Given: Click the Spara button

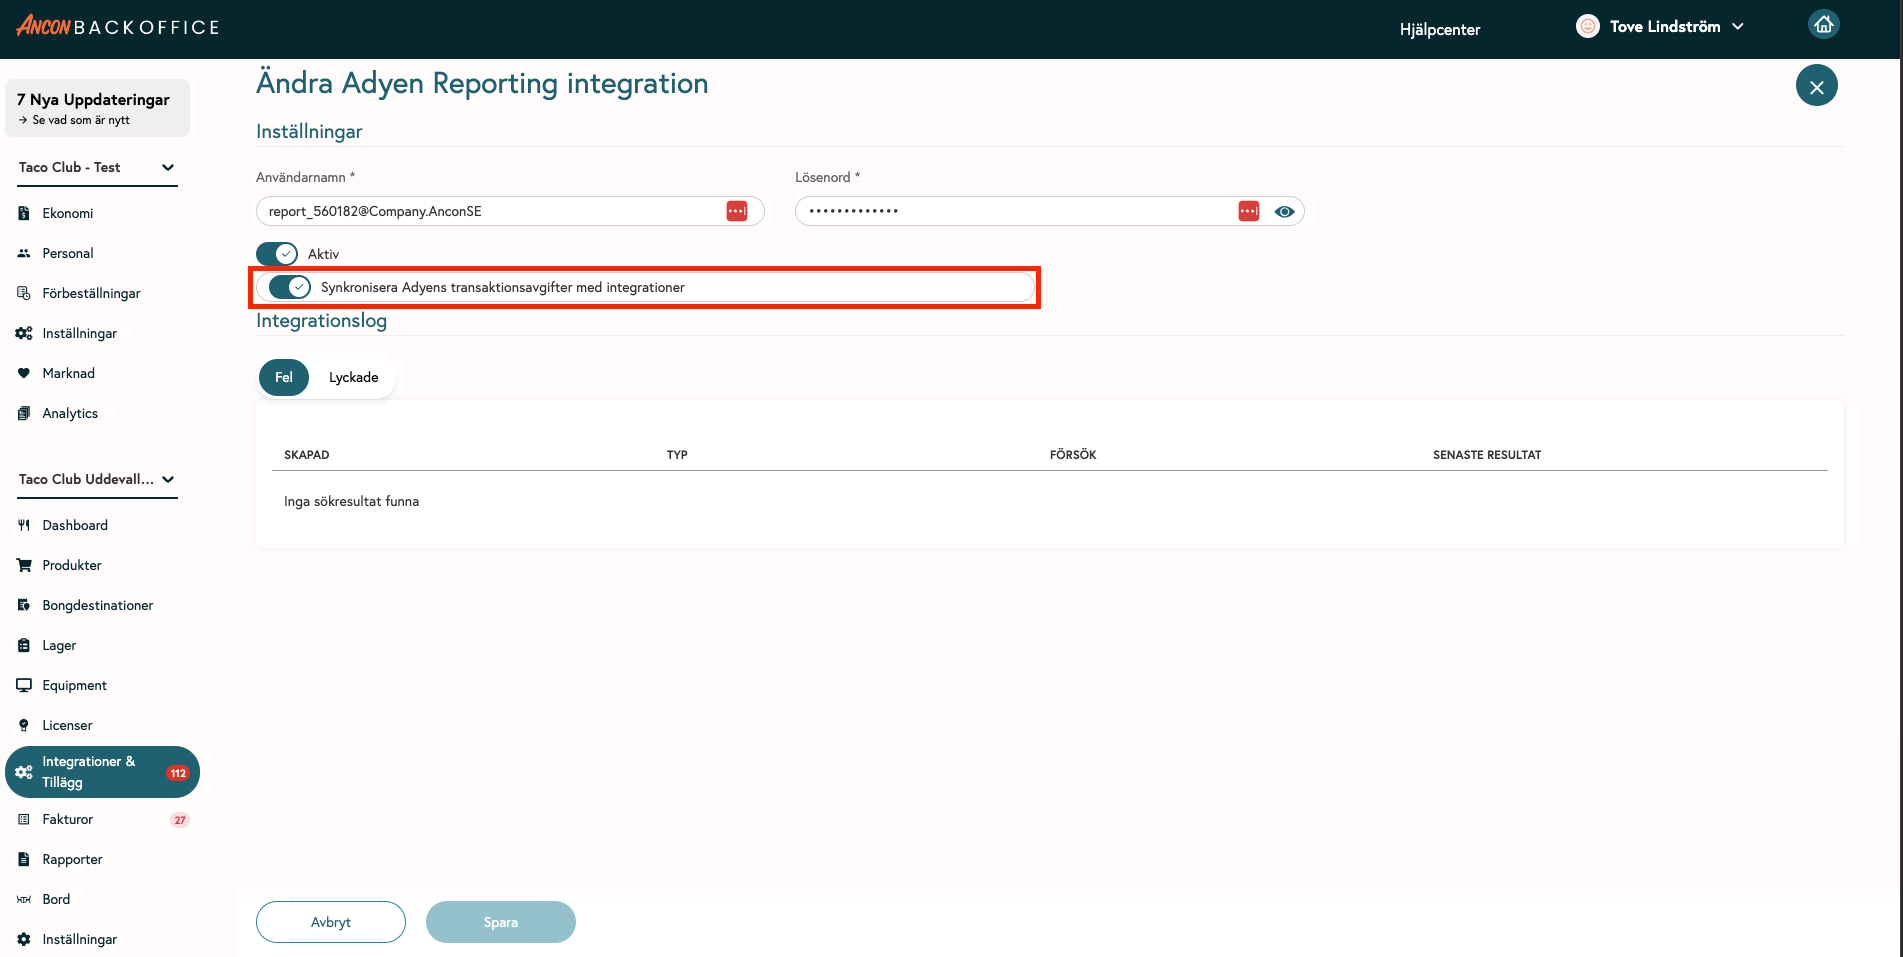Looking at the screenshot, I should click(501, 922).
